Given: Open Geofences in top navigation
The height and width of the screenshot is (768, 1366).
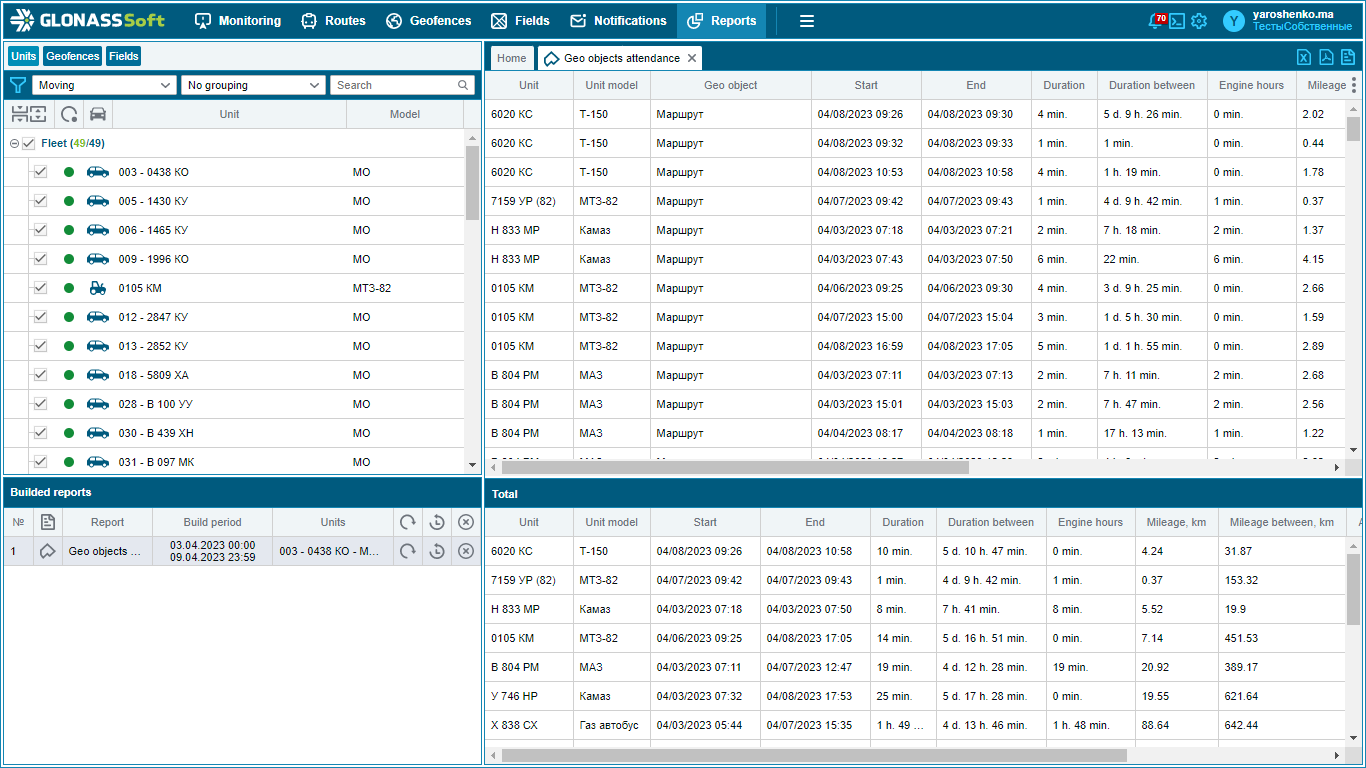Looking at the screenshot, I should [428, 21].
